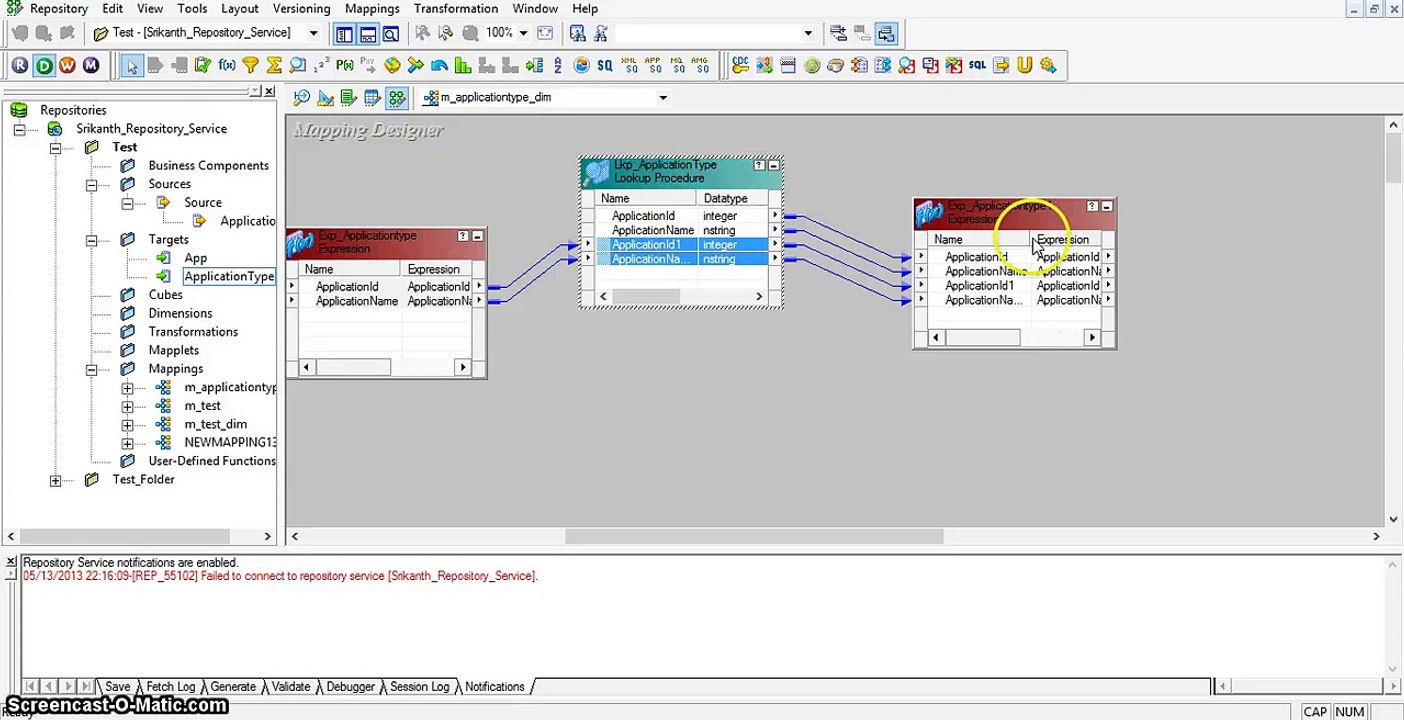1404x720 pixels.
Task: Expand the m_test mapping node
Action: tap(127, 406)
